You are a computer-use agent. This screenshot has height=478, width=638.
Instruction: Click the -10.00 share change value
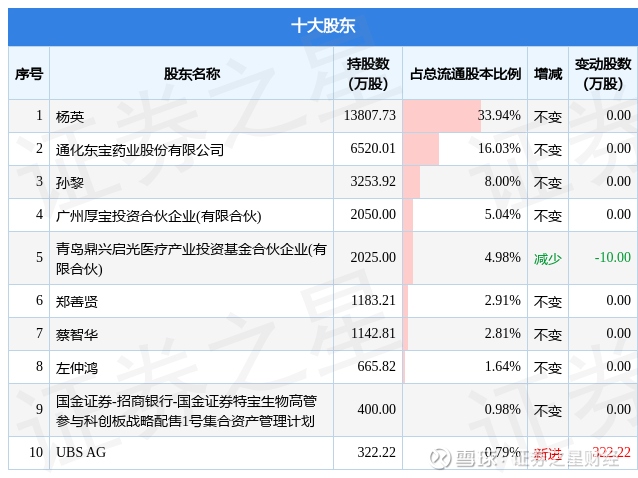[612, 257]
